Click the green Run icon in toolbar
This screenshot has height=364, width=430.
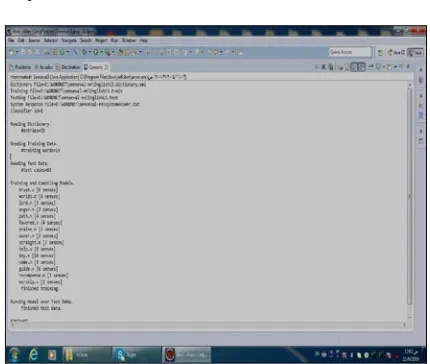(x=96, y=52)
